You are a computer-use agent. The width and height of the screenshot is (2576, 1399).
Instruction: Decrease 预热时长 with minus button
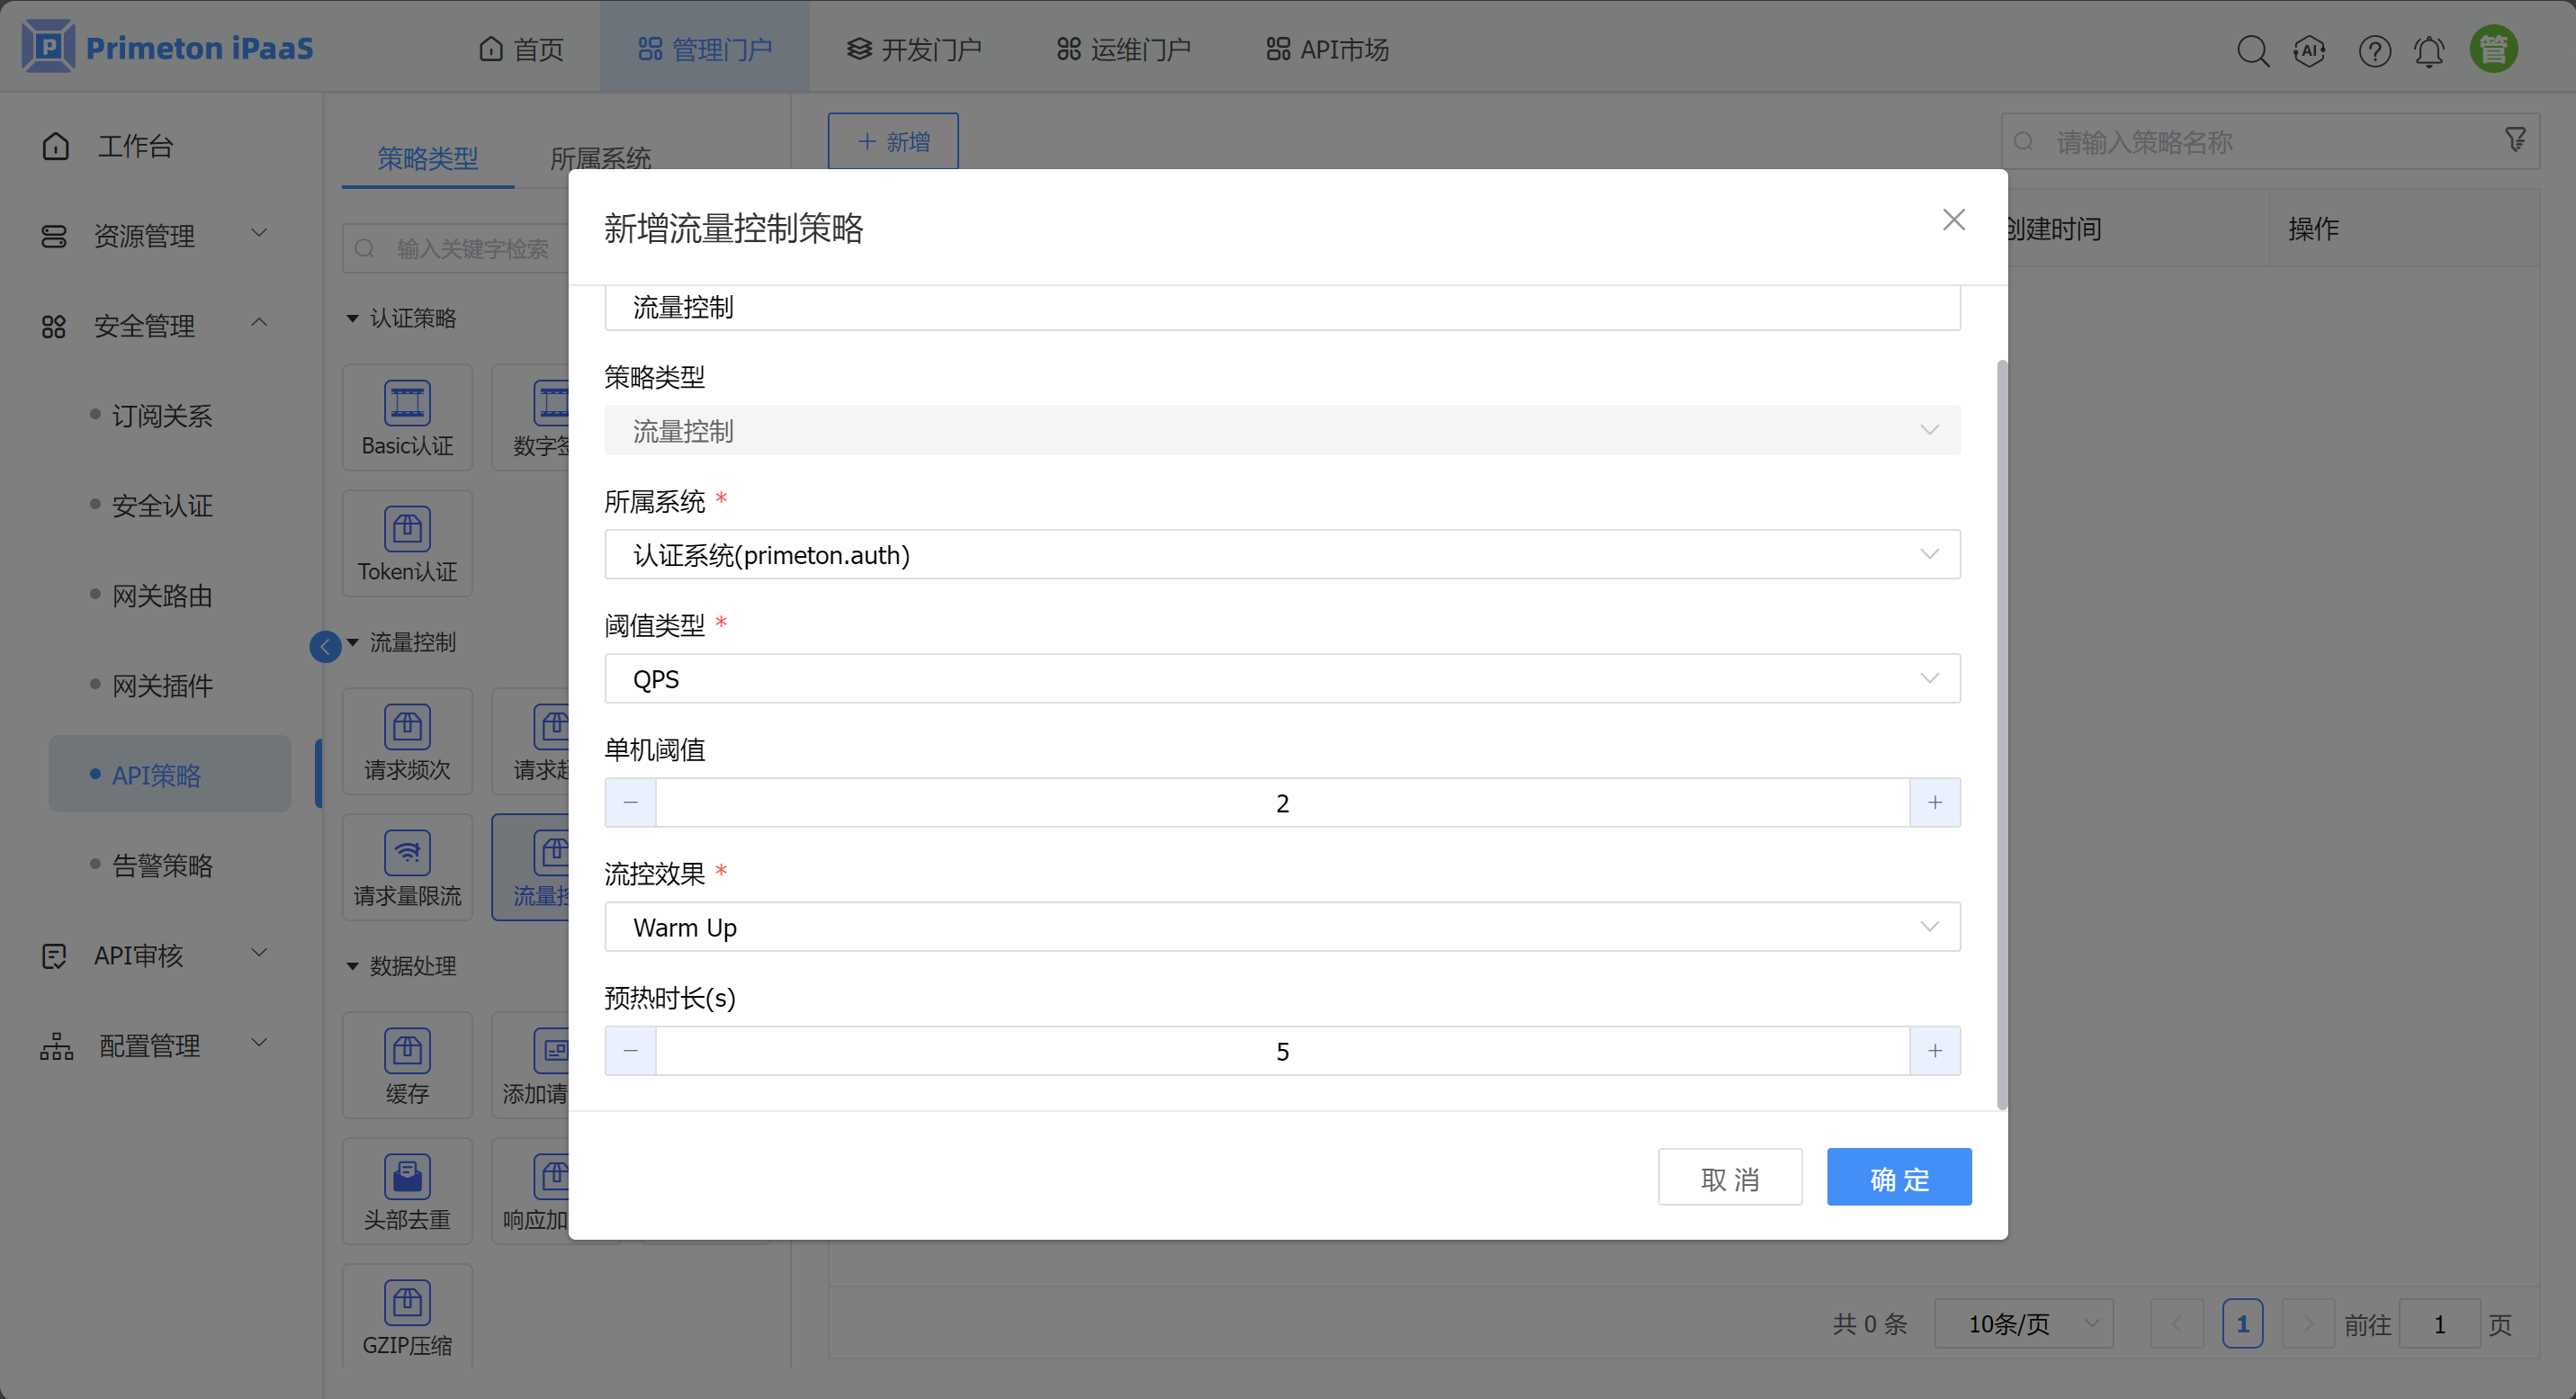pyautogui.click(x=630, y=1050)
